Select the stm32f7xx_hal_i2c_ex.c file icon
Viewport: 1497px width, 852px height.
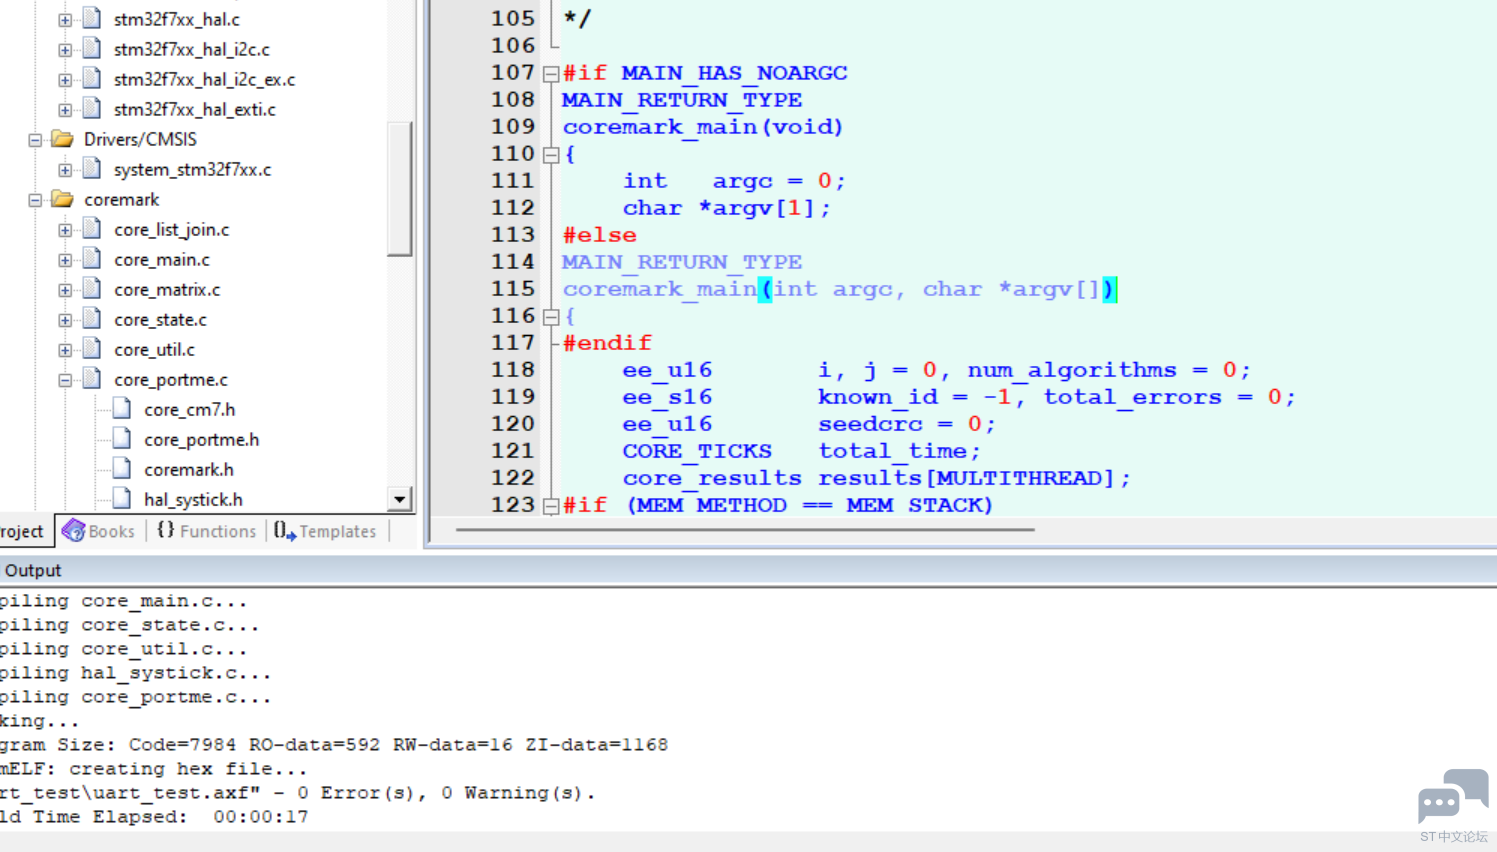tap(92, 78)
